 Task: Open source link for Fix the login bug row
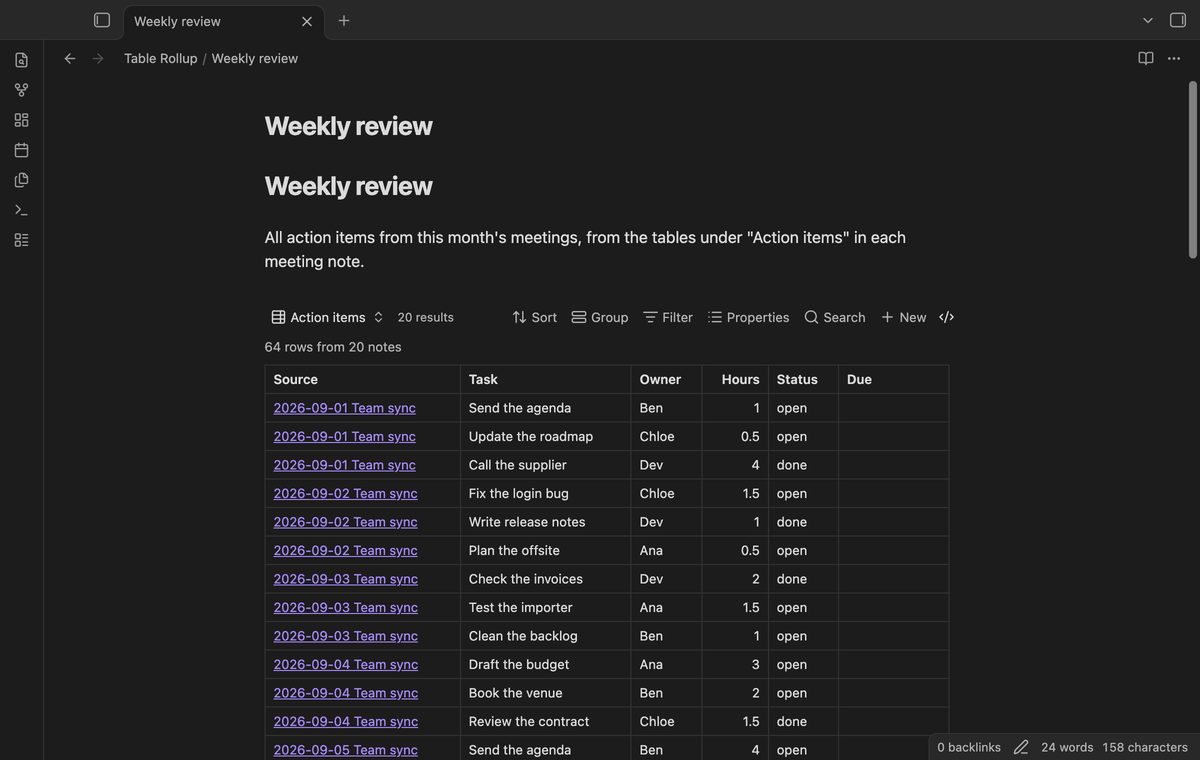click(346, 493)
